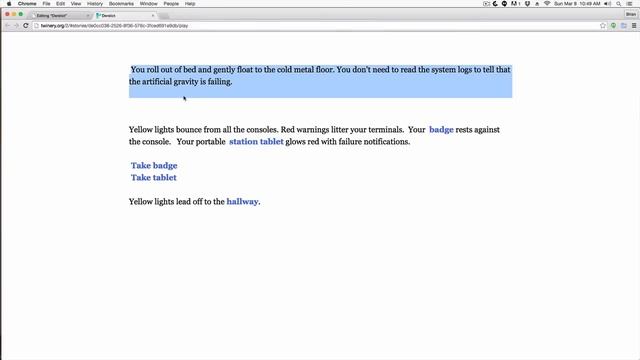Image resolution: width=640 pixels, height=360 pixels.
Task: Open the Edit menu
Action: 60,4
